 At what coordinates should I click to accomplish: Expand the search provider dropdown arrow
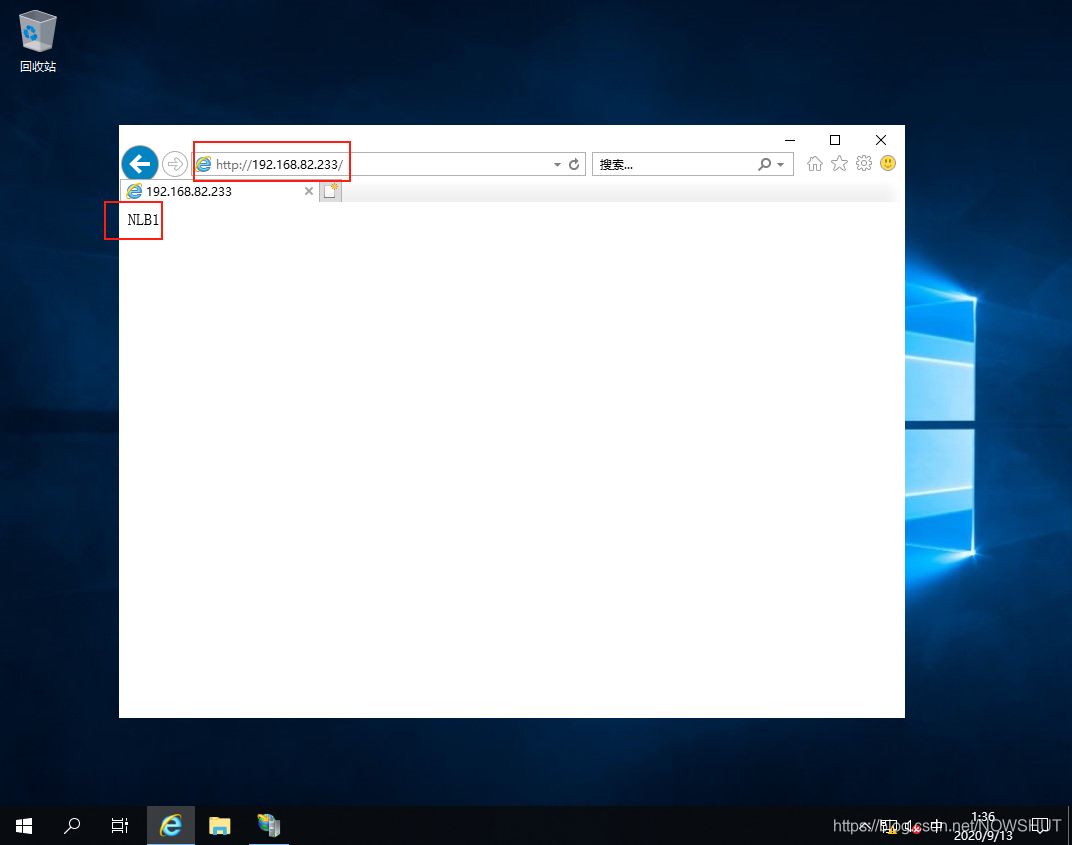[780, 165]
